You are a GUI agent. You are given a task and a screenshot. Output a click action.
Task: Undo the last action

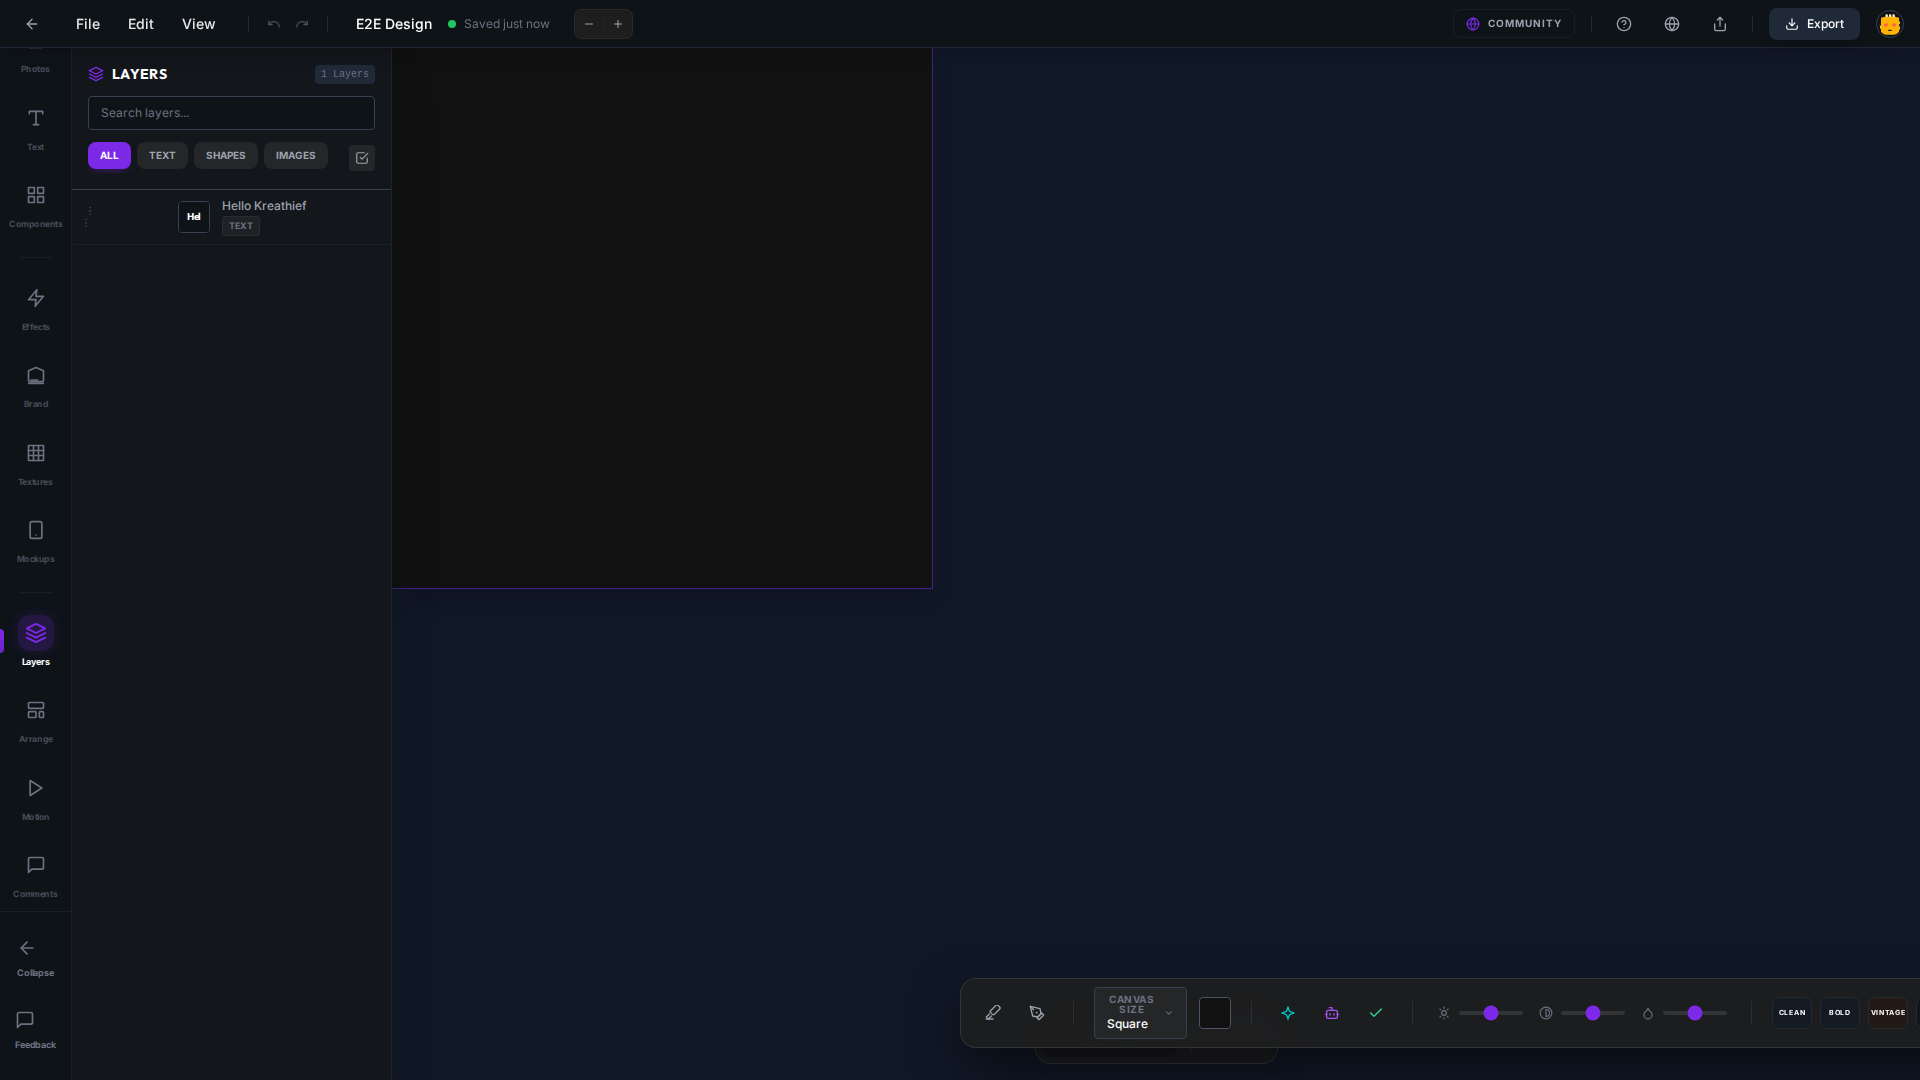[273, 24]
